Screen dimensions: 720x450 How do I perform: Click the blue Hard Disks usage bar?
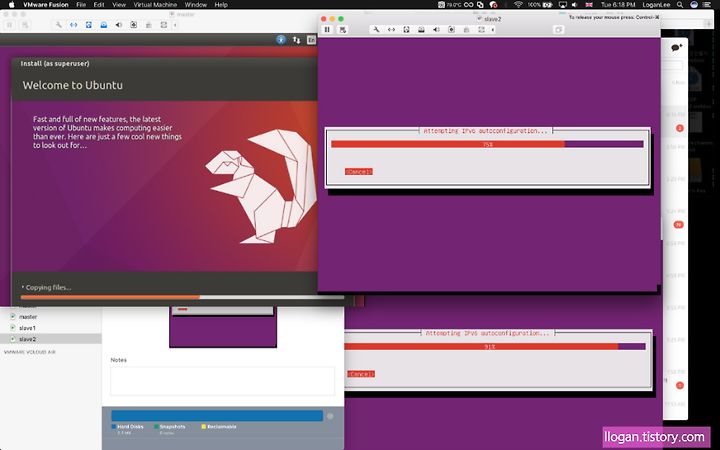pos(217,416)
